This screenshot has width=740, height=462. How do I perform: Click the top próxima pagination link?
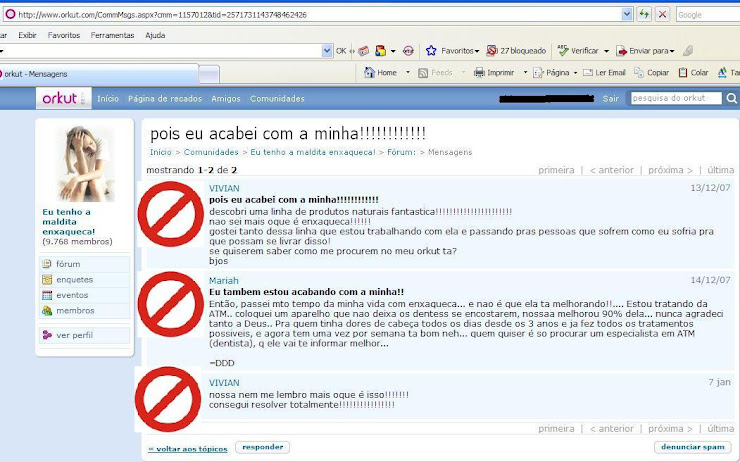(670, 170)
